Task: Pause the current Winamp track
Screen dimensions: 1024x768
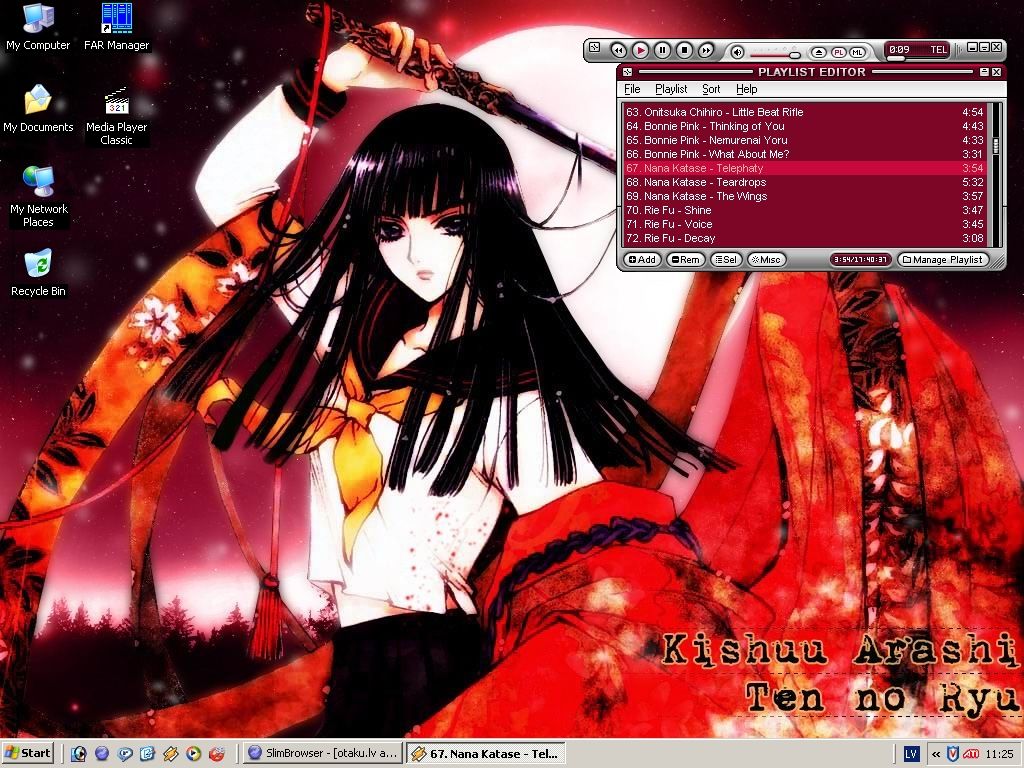Action: pyautogui.click(x=662, y=50)
